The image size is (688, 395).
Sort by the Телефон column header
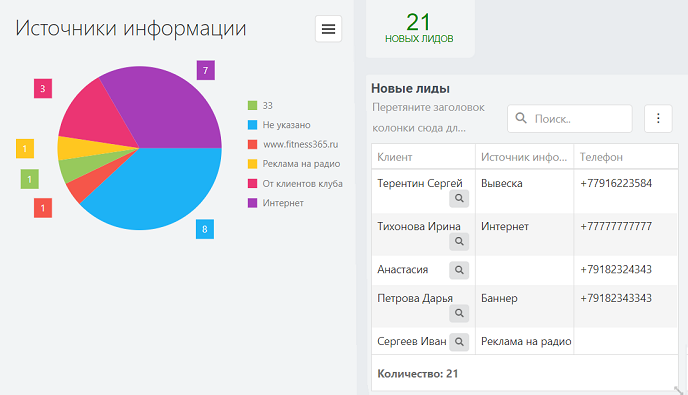pyautogui.click(x=626, y=157)
